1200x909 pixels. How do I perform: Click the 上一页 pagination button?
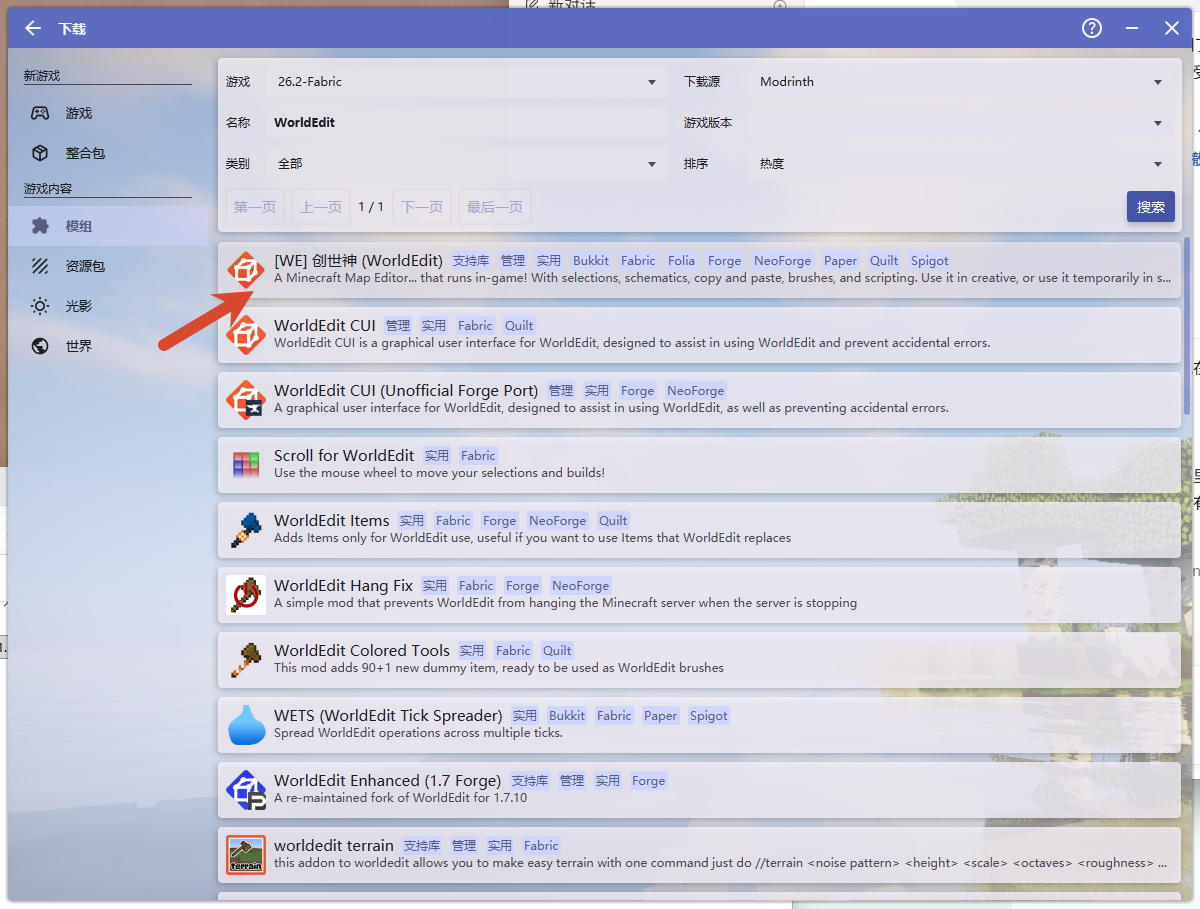321,207
